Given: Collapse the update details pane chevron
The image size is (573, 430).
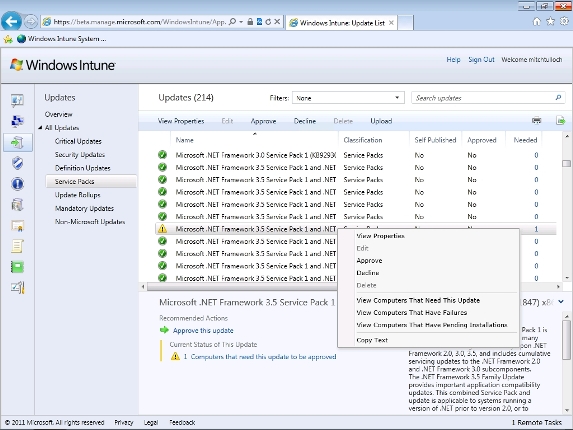Looking at the screenshot, I should tap(561, 302).
